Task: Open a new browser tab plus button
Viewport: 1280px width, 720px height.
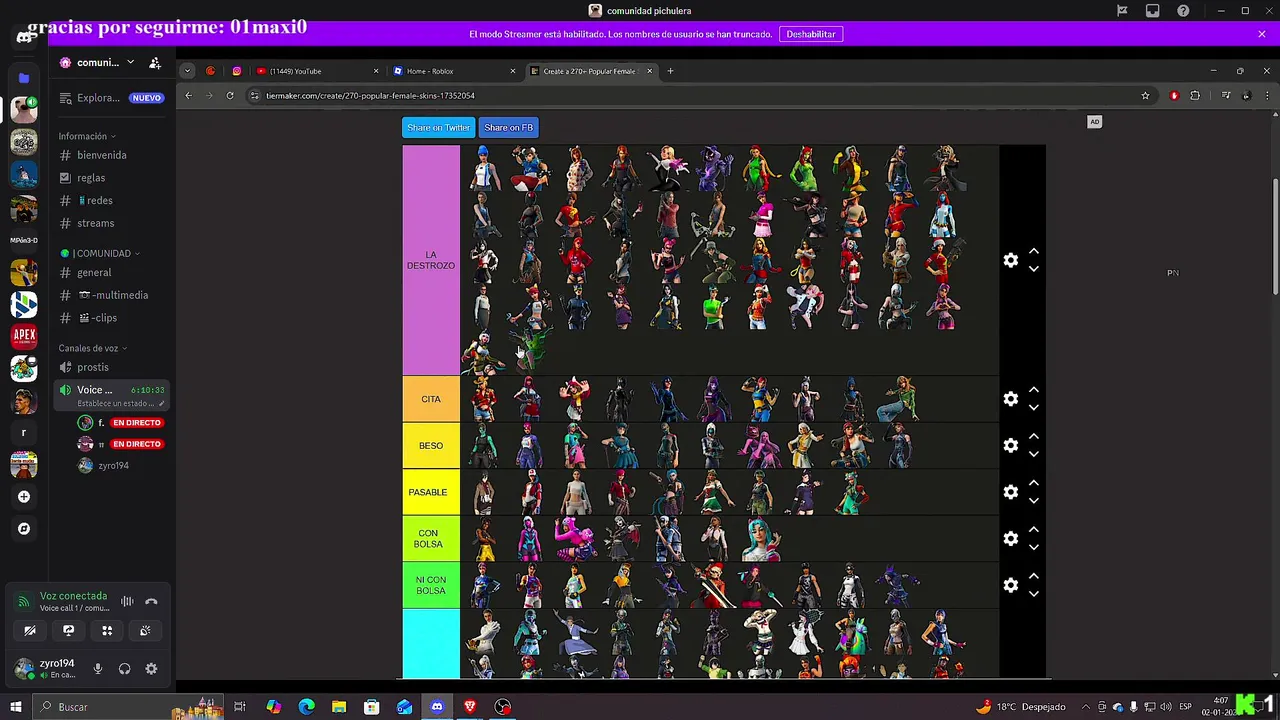Action: click(670, 71)
